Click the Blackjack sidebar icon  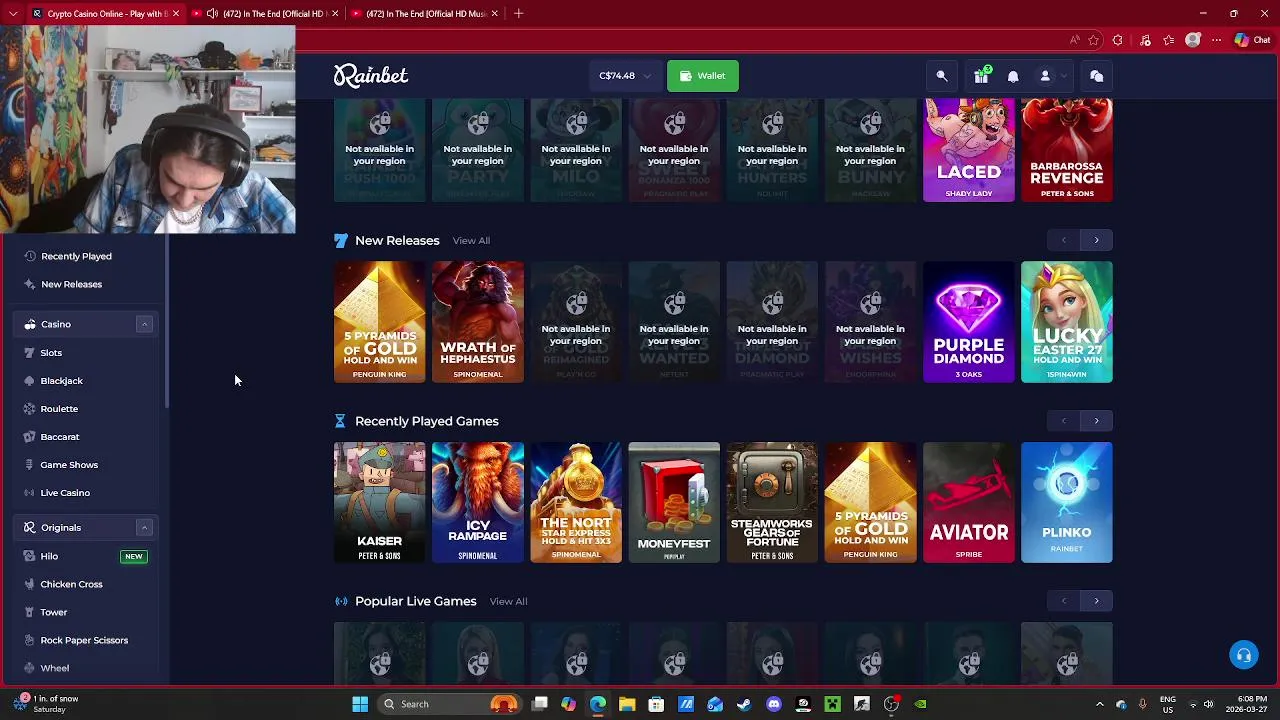point(30,380)
